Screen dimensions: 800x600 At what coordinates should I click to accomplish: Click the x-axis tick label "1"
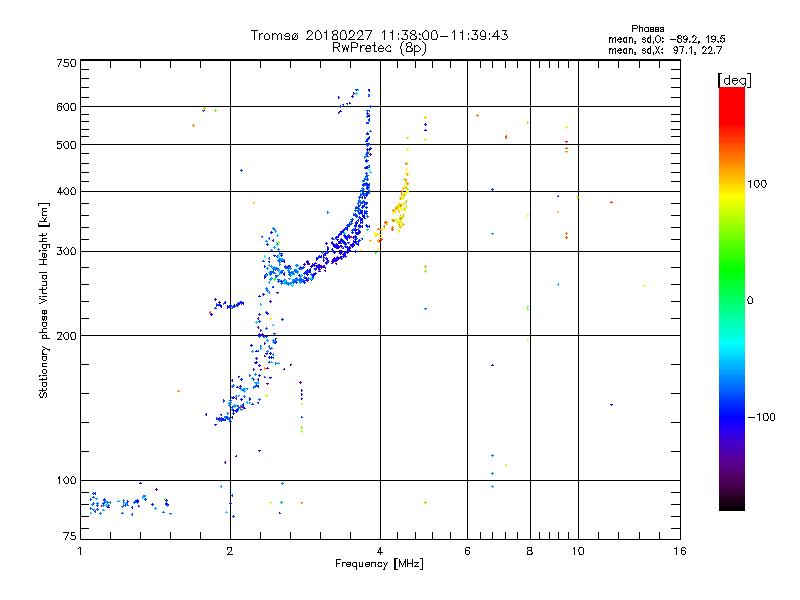pos(80,551)
